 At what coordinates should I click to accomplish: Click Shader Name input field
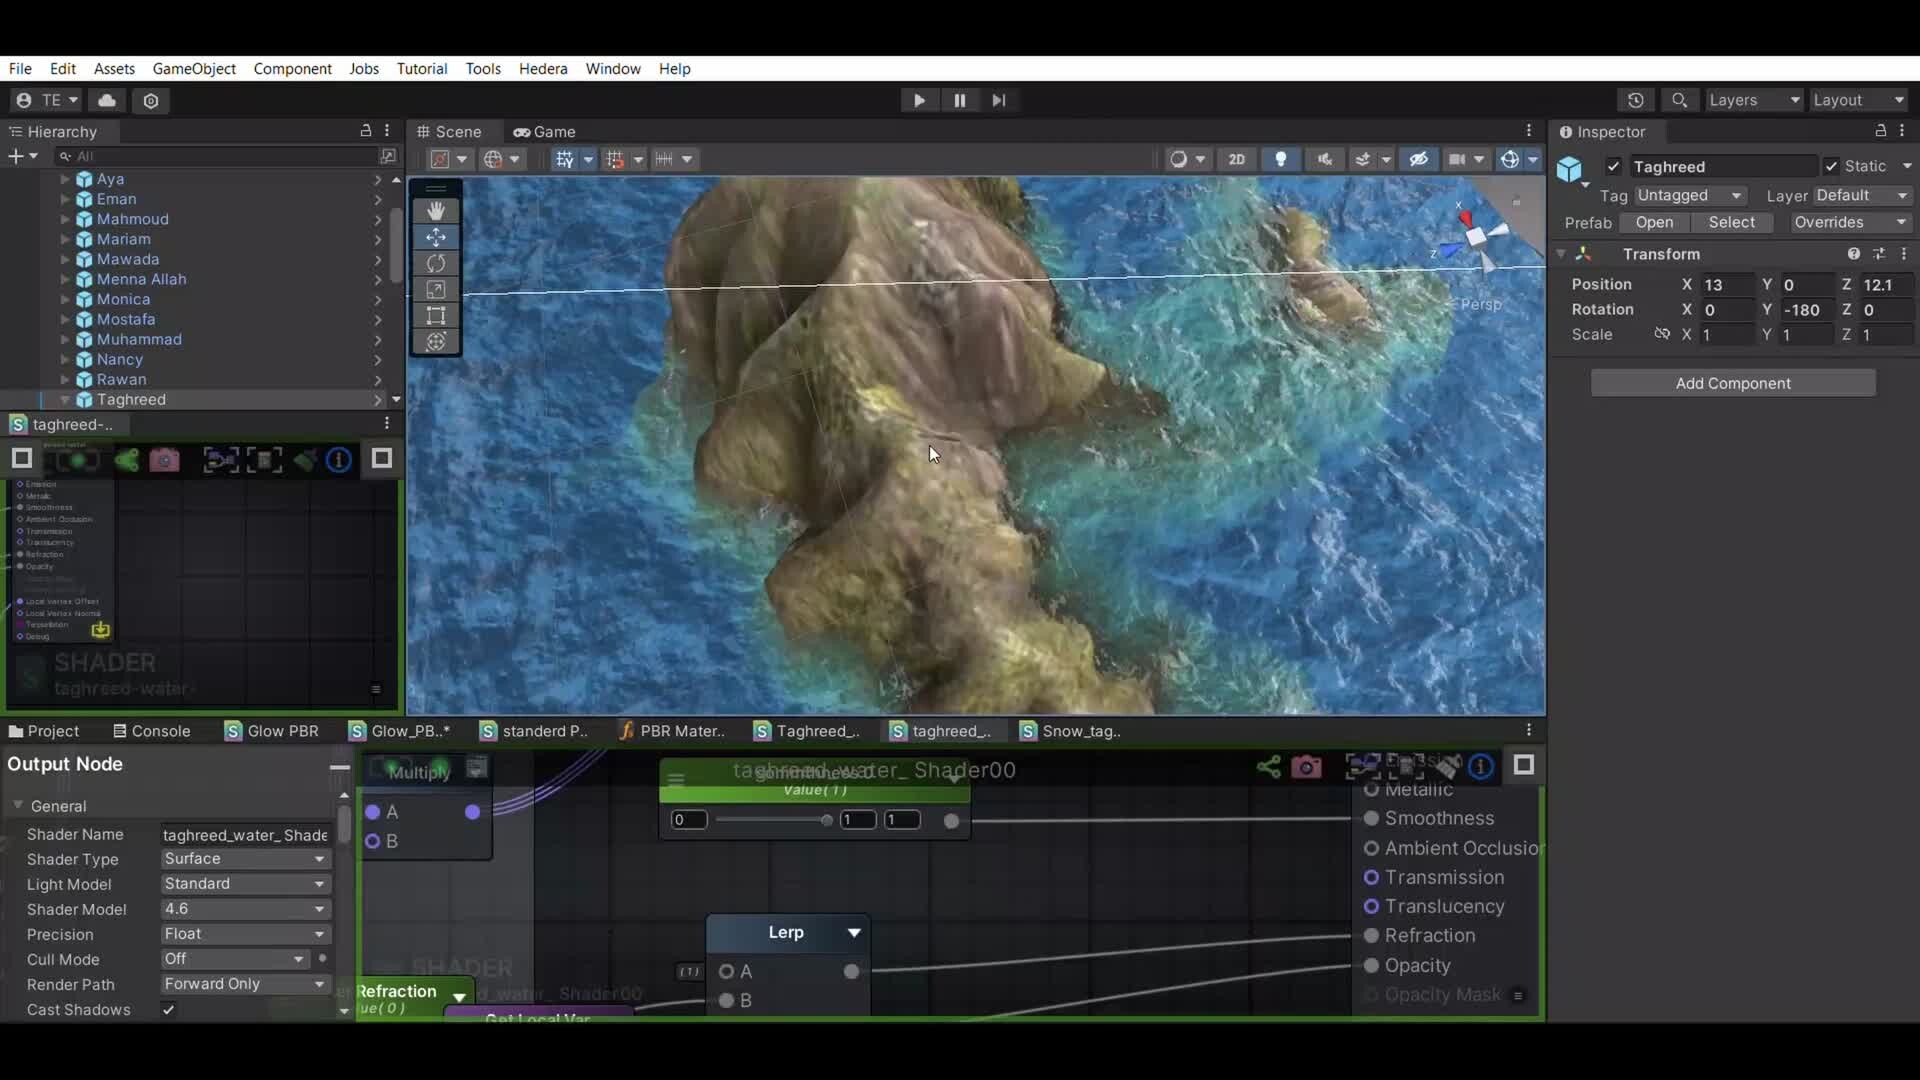(x=245, y=835)
